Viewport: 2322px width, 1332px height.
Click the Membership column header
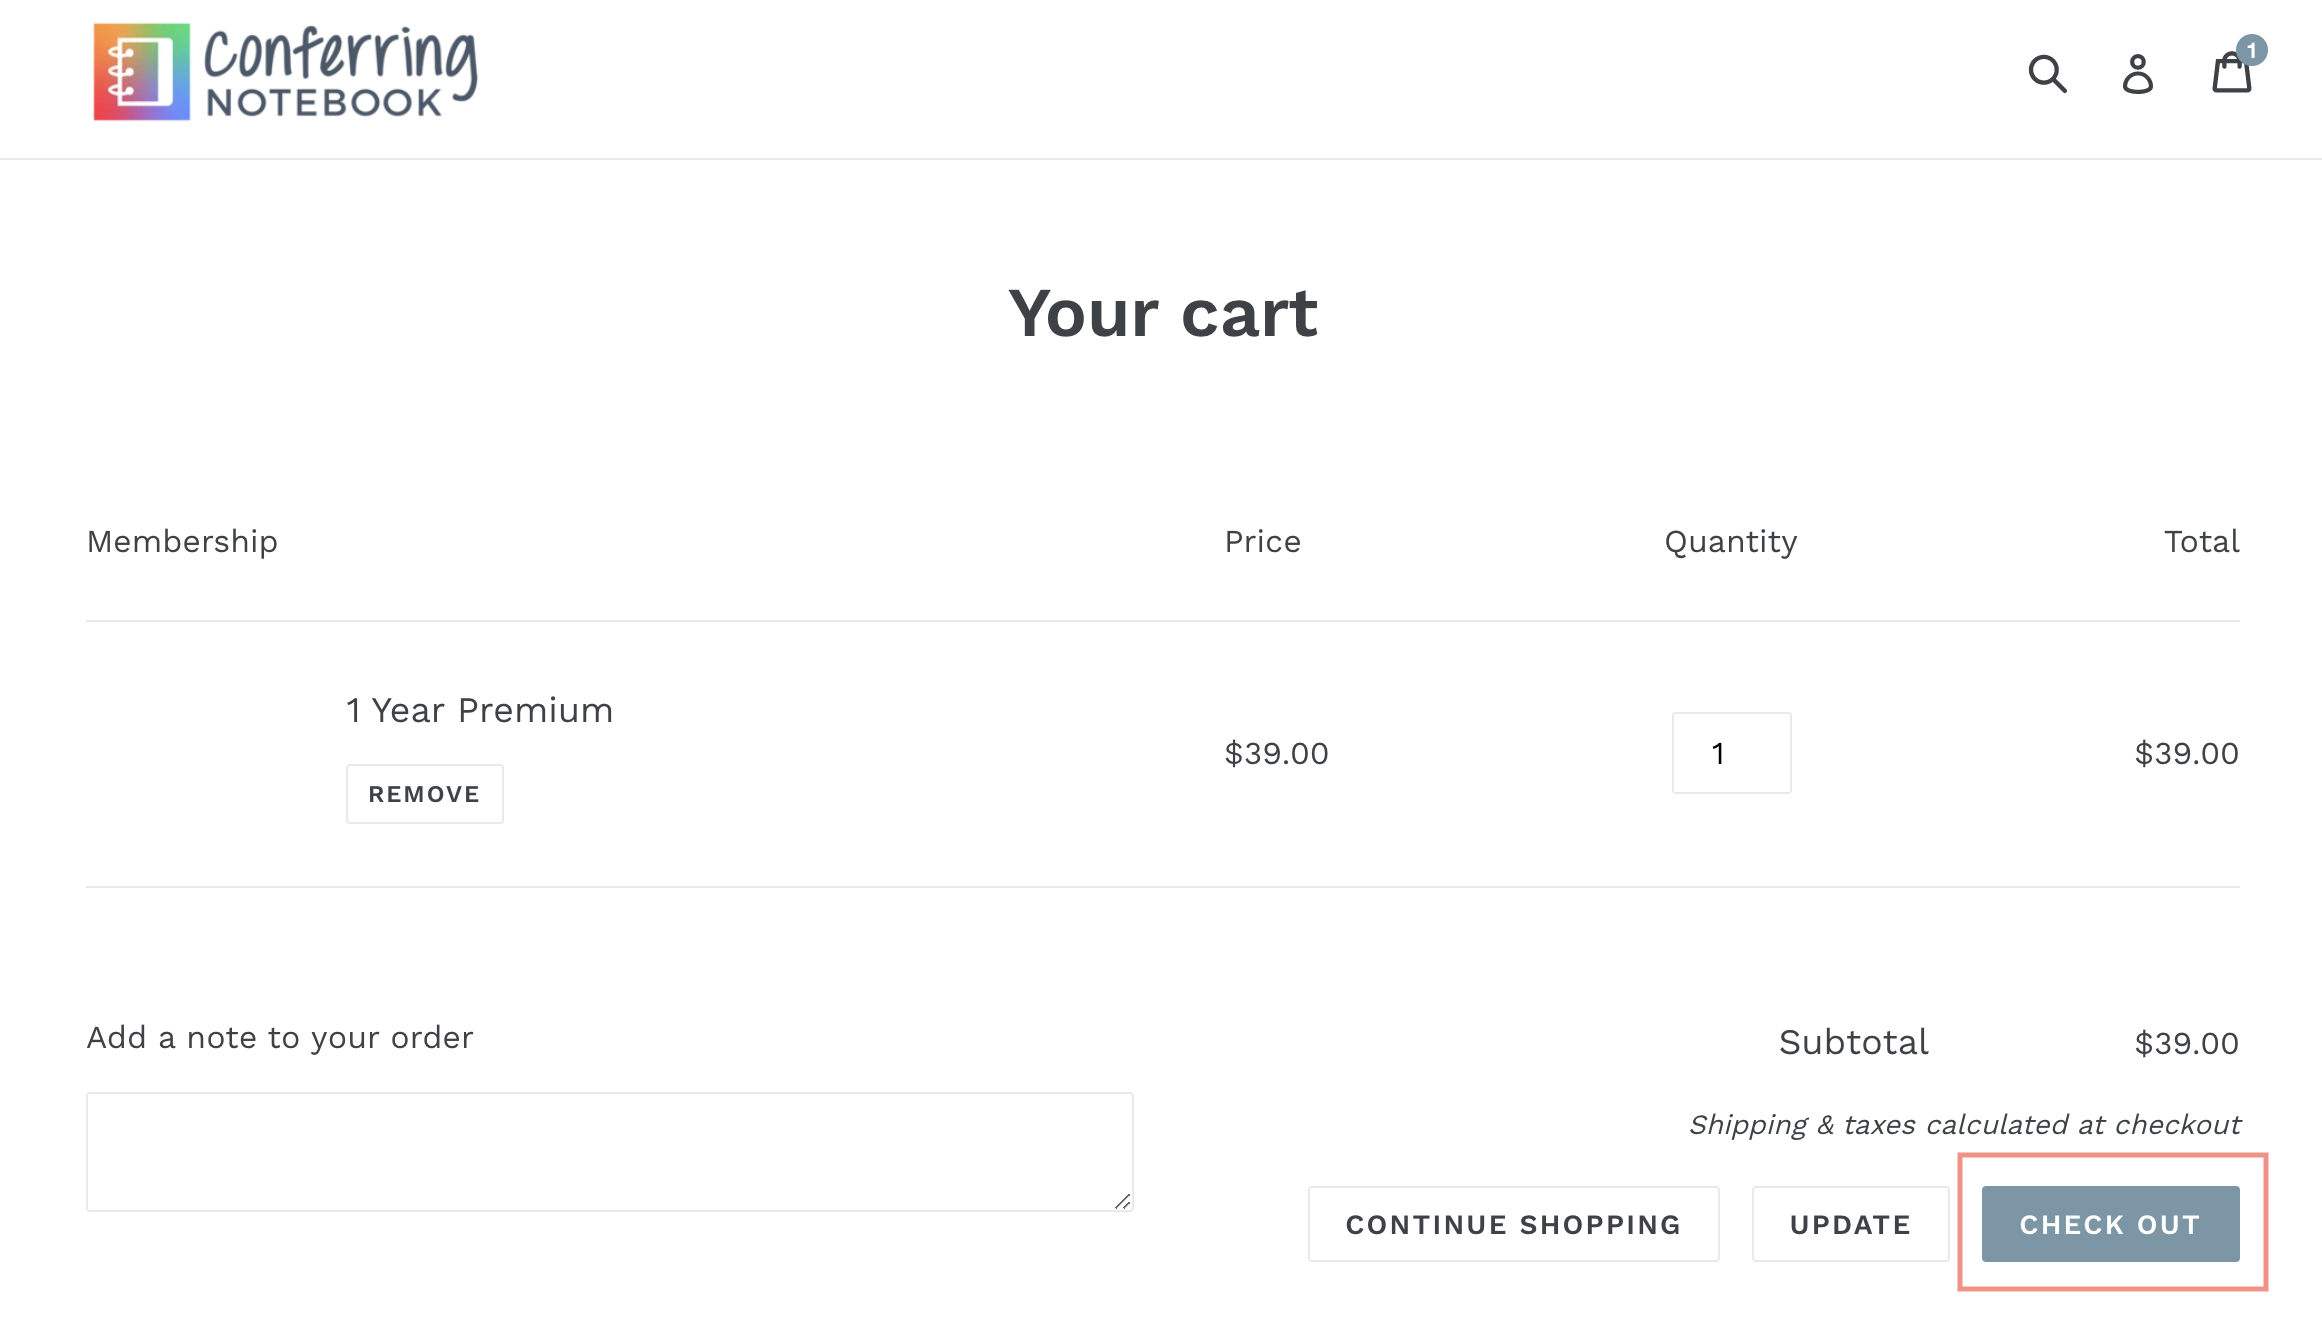tap(182, 541)
